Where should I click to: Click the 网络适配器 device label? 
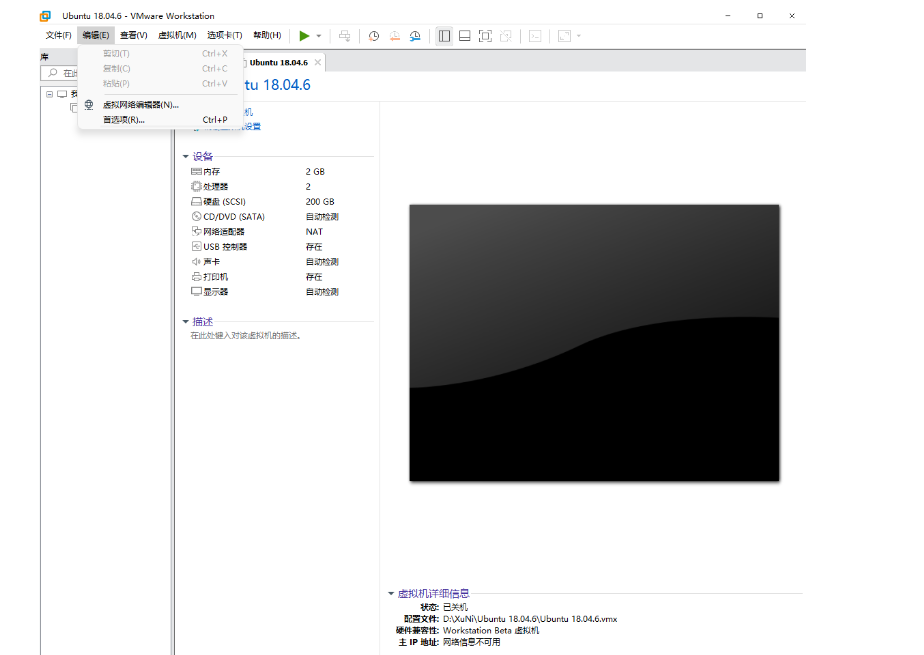(x=224, y=231)
